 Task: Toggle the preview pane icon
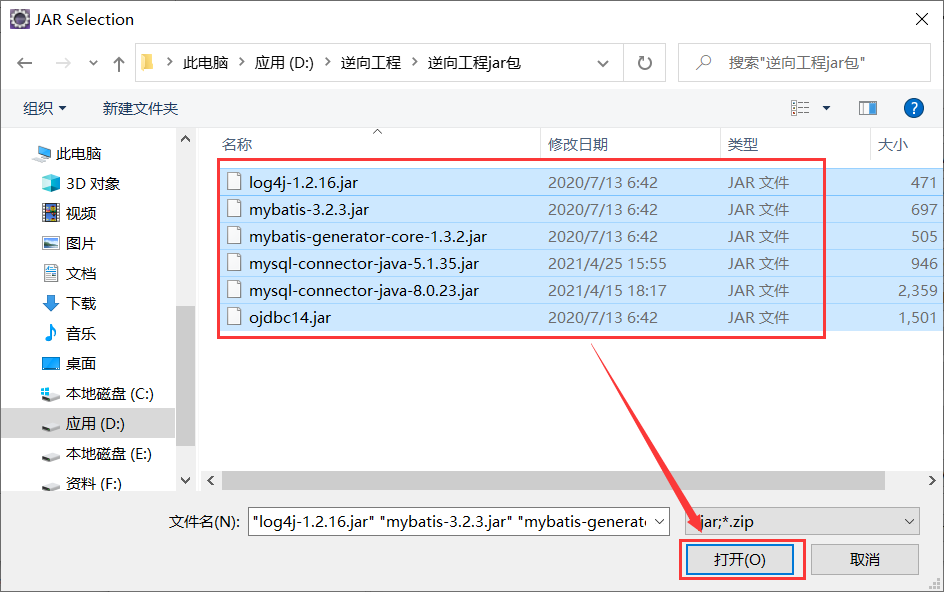[868, 108]
